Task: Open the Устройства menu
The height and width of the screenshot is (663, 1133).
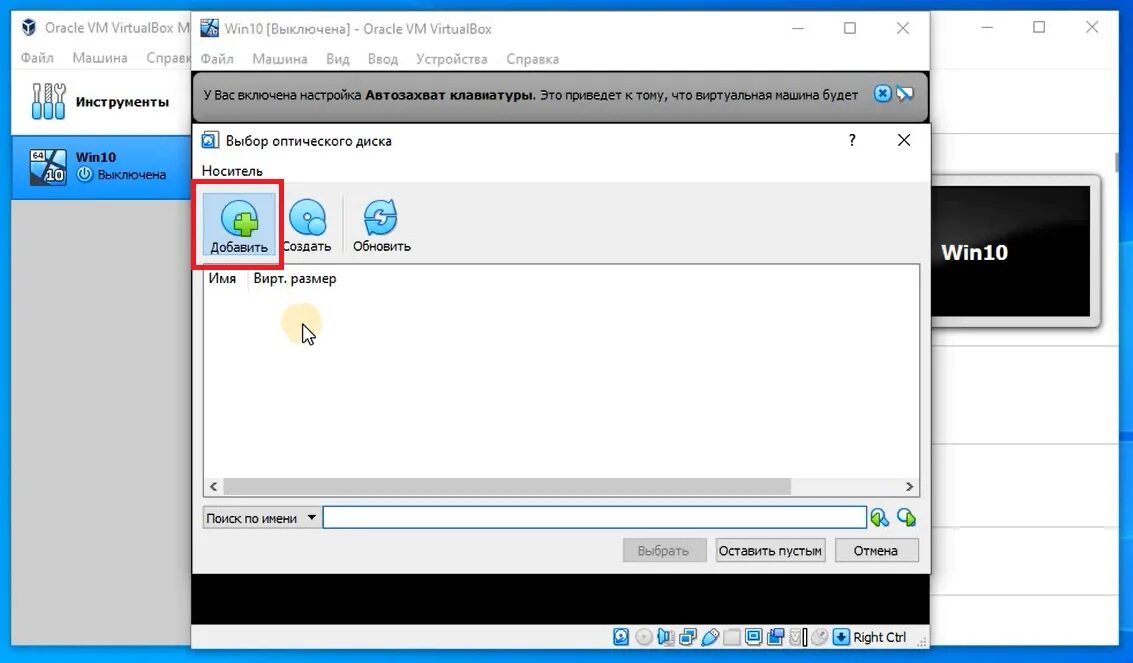Action: click(452, 59)
